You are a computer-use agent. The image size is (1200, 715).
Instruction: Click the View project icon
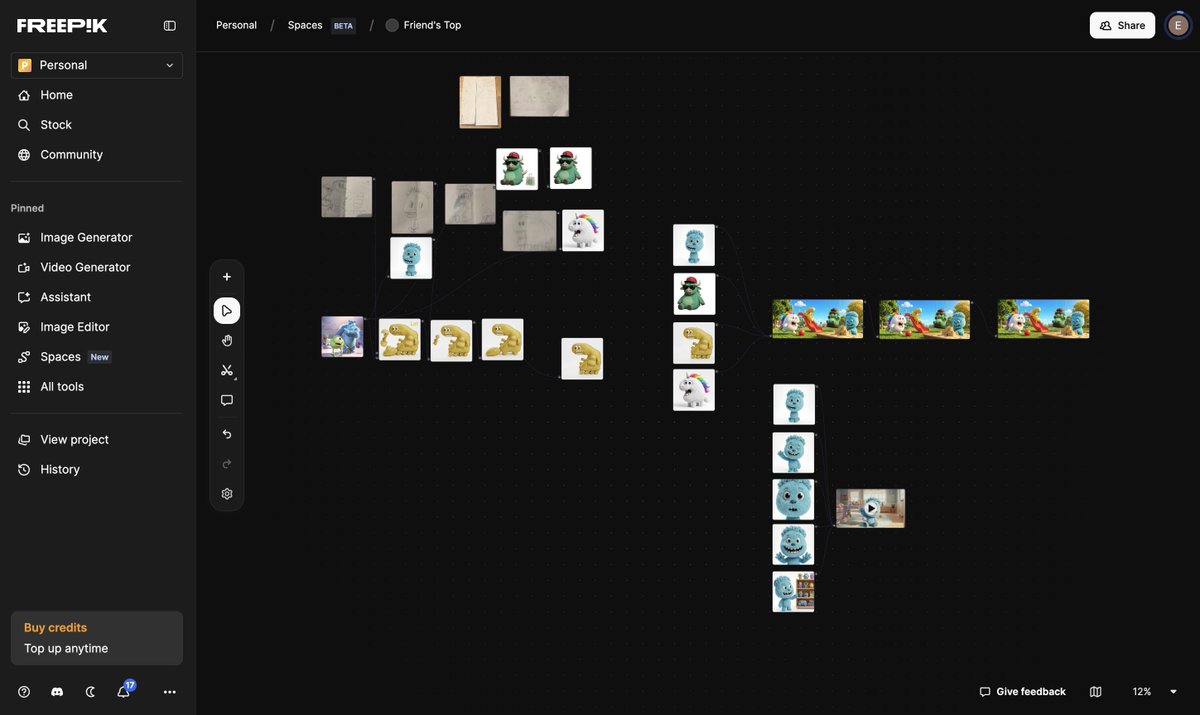[24, 440]
